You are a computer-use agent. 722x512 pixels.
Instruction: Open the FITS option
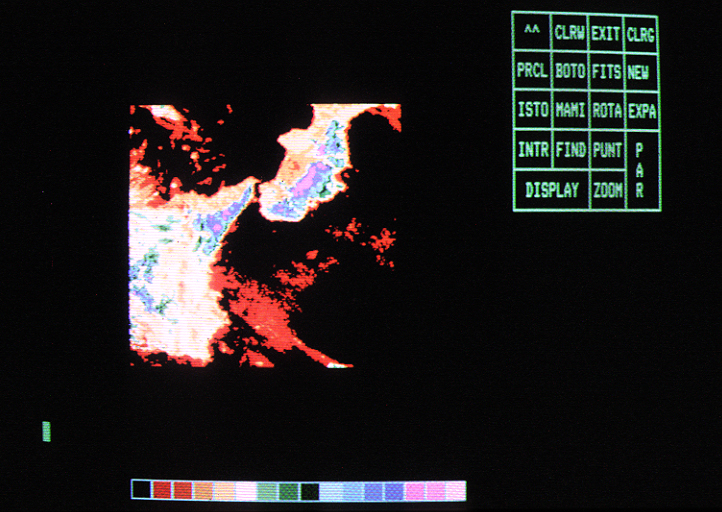point(605,71)
